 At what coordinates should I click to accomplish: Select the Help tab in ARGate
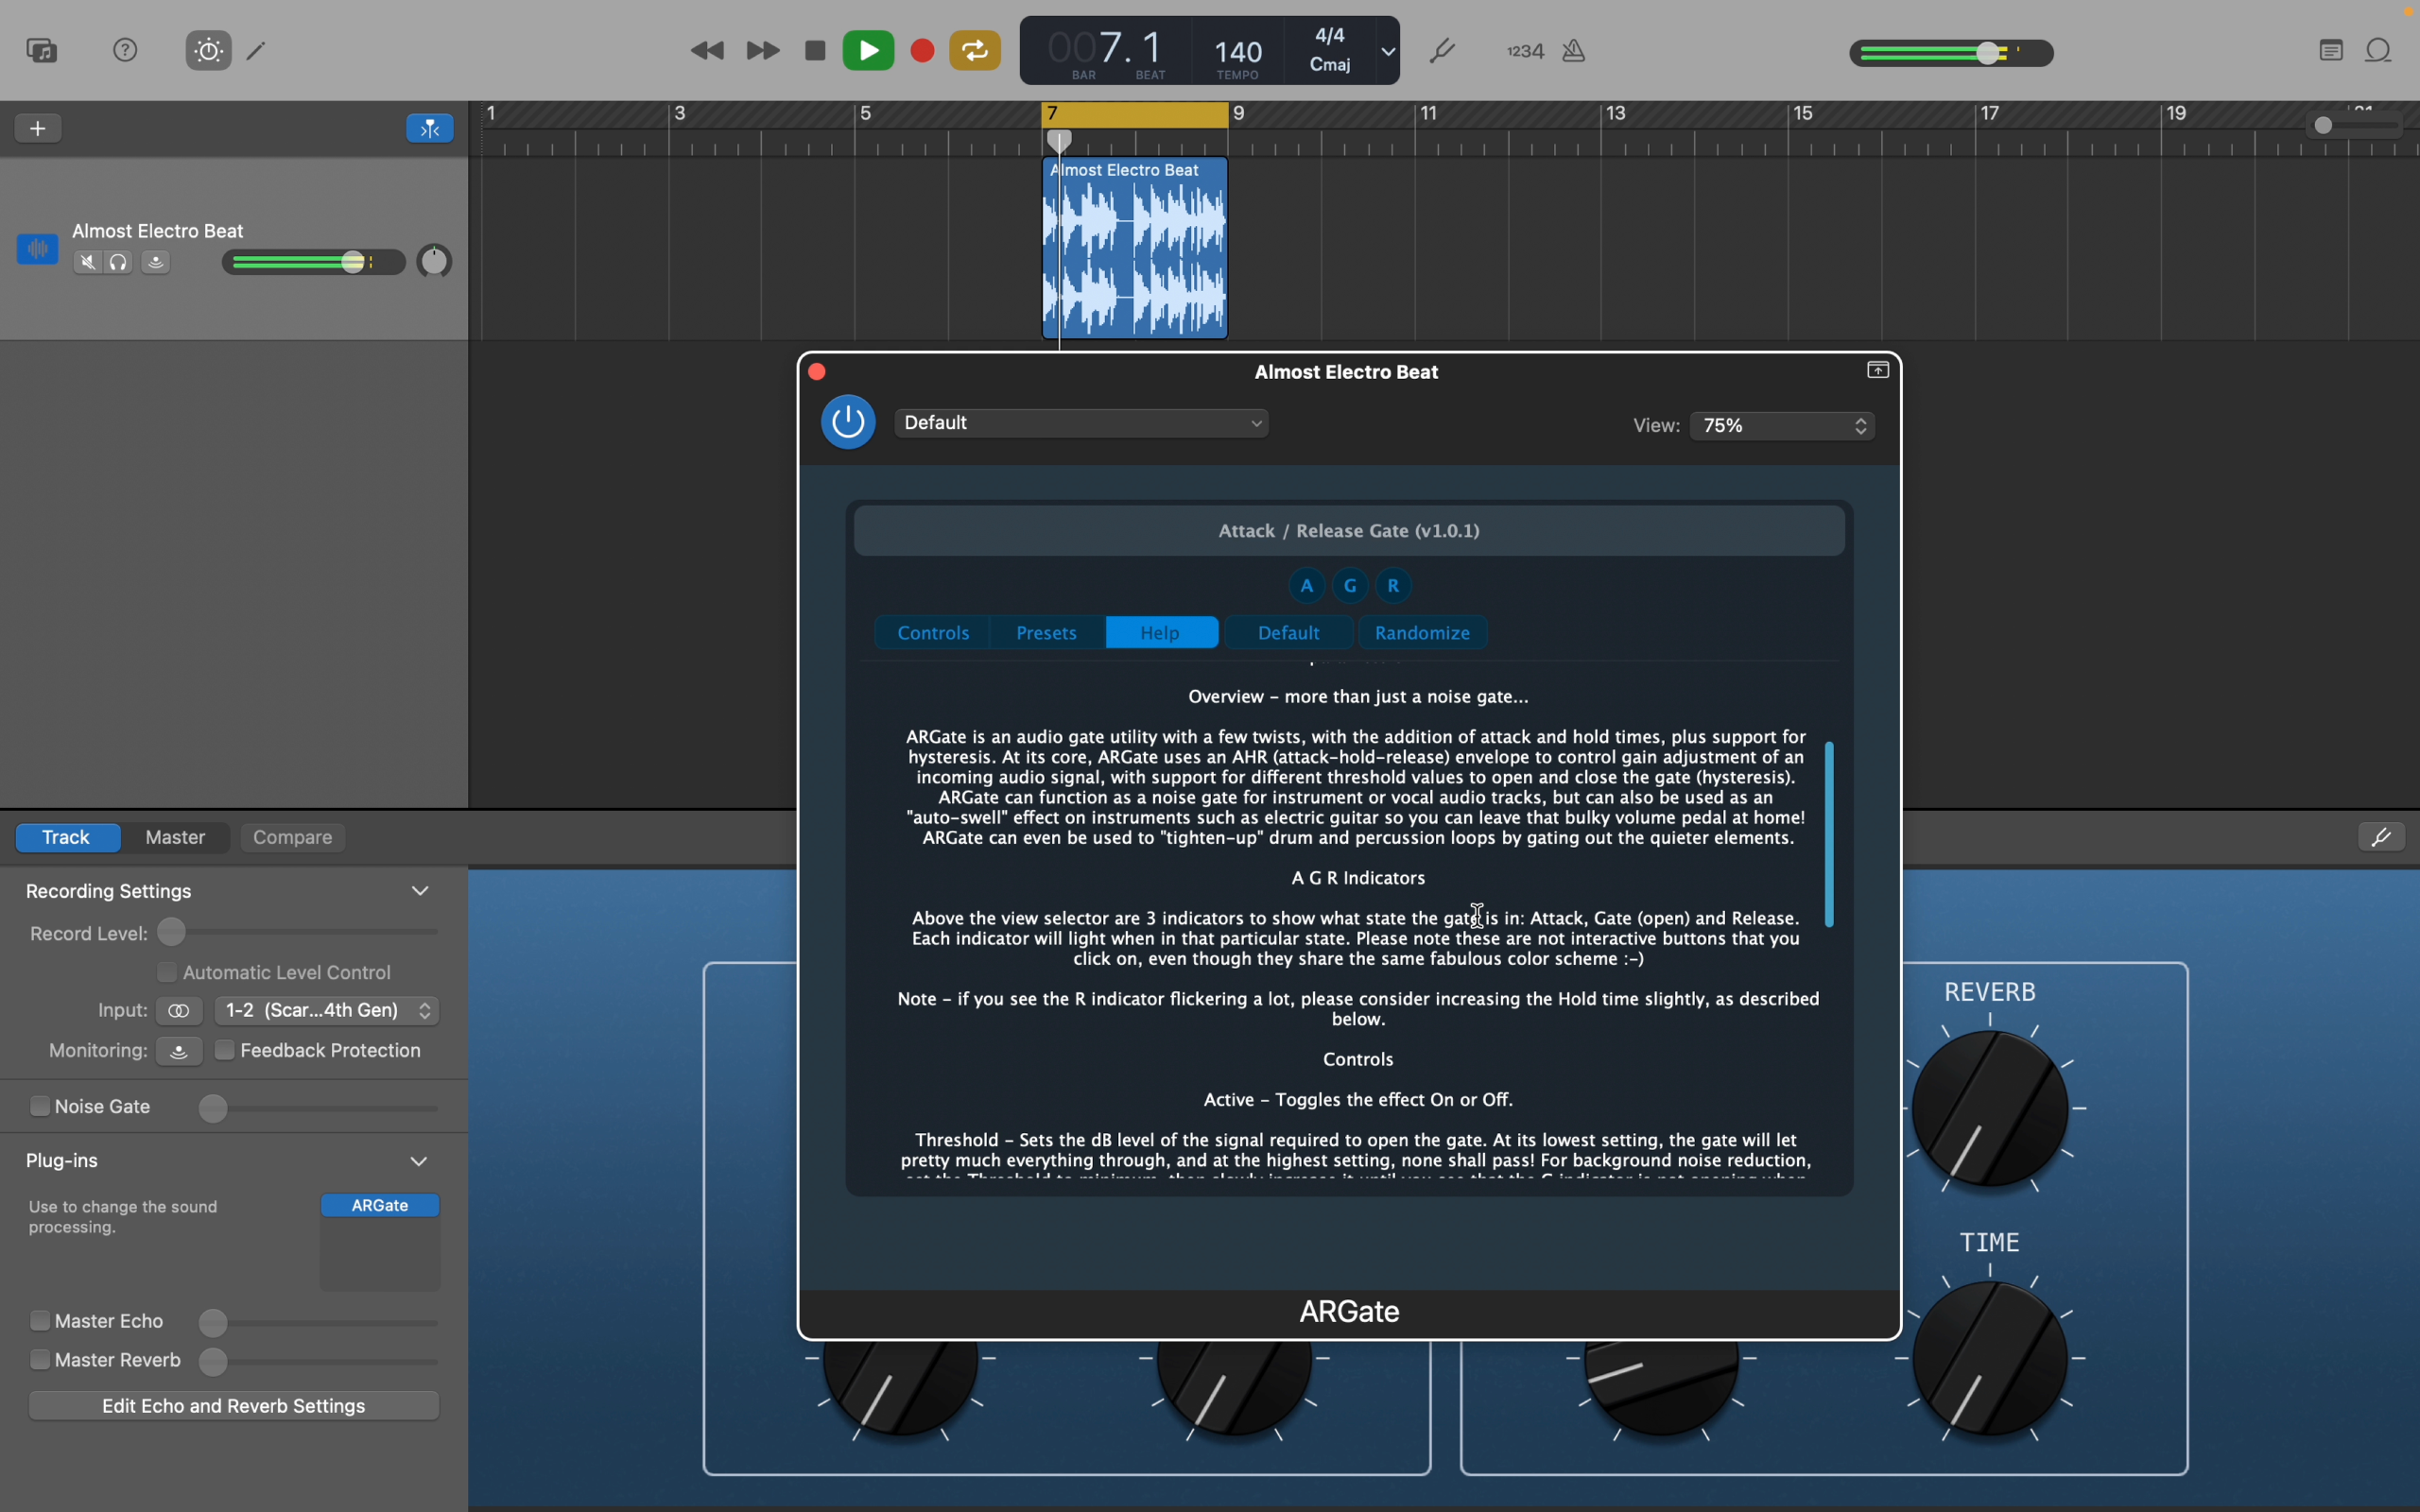[1162, 633]
